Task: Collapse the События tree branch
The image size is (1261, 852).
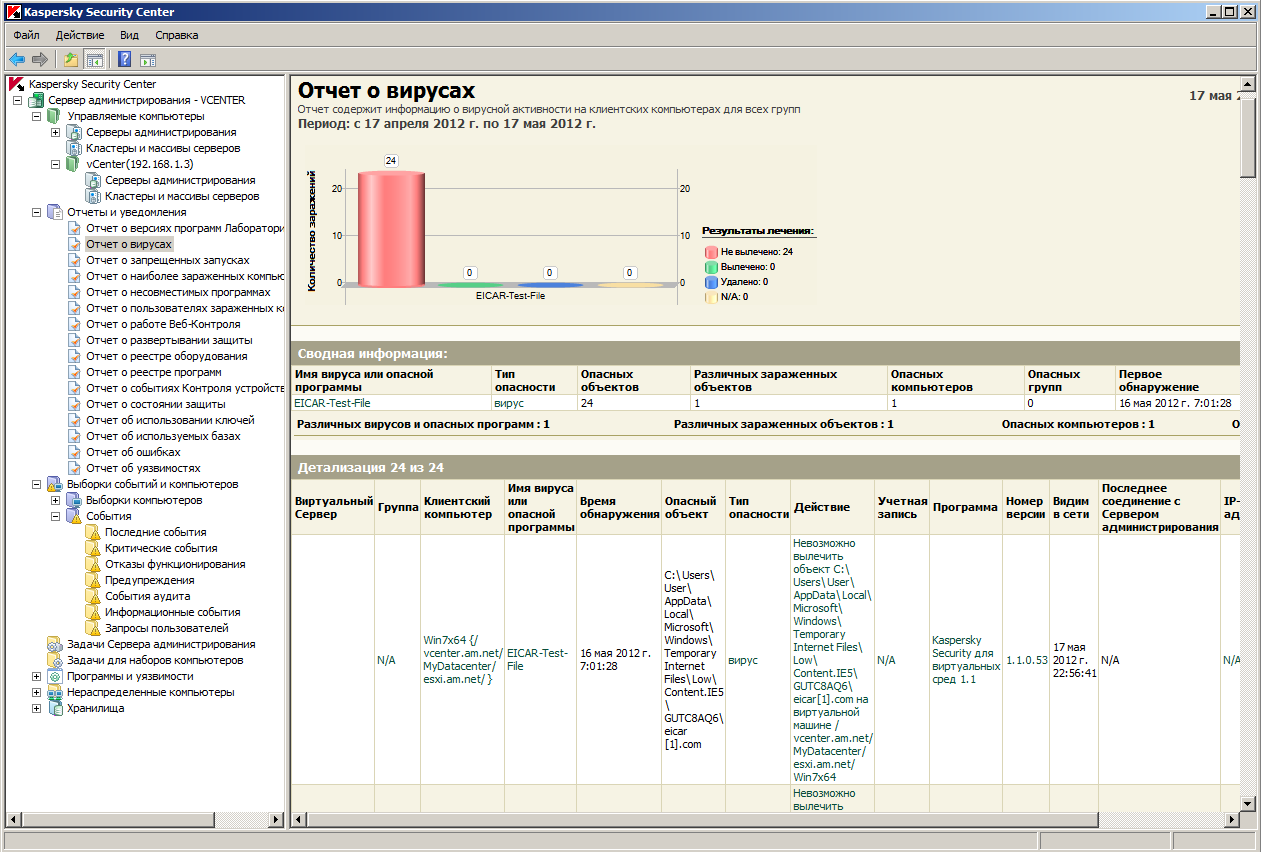Action: (x=56, y=516)
